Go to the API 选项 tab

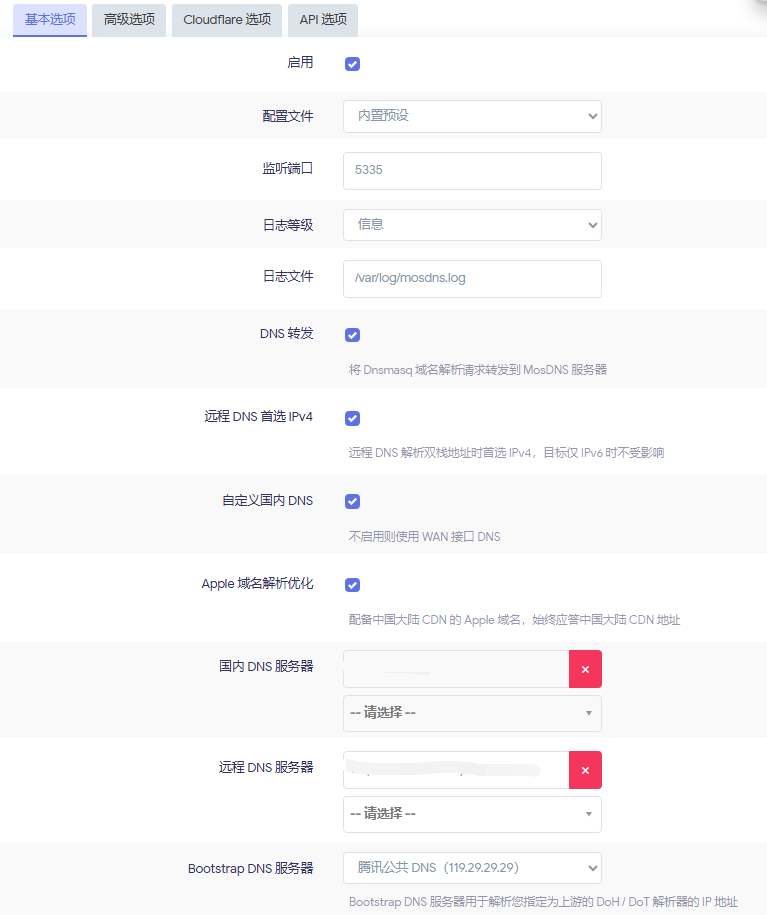point(323,20)
